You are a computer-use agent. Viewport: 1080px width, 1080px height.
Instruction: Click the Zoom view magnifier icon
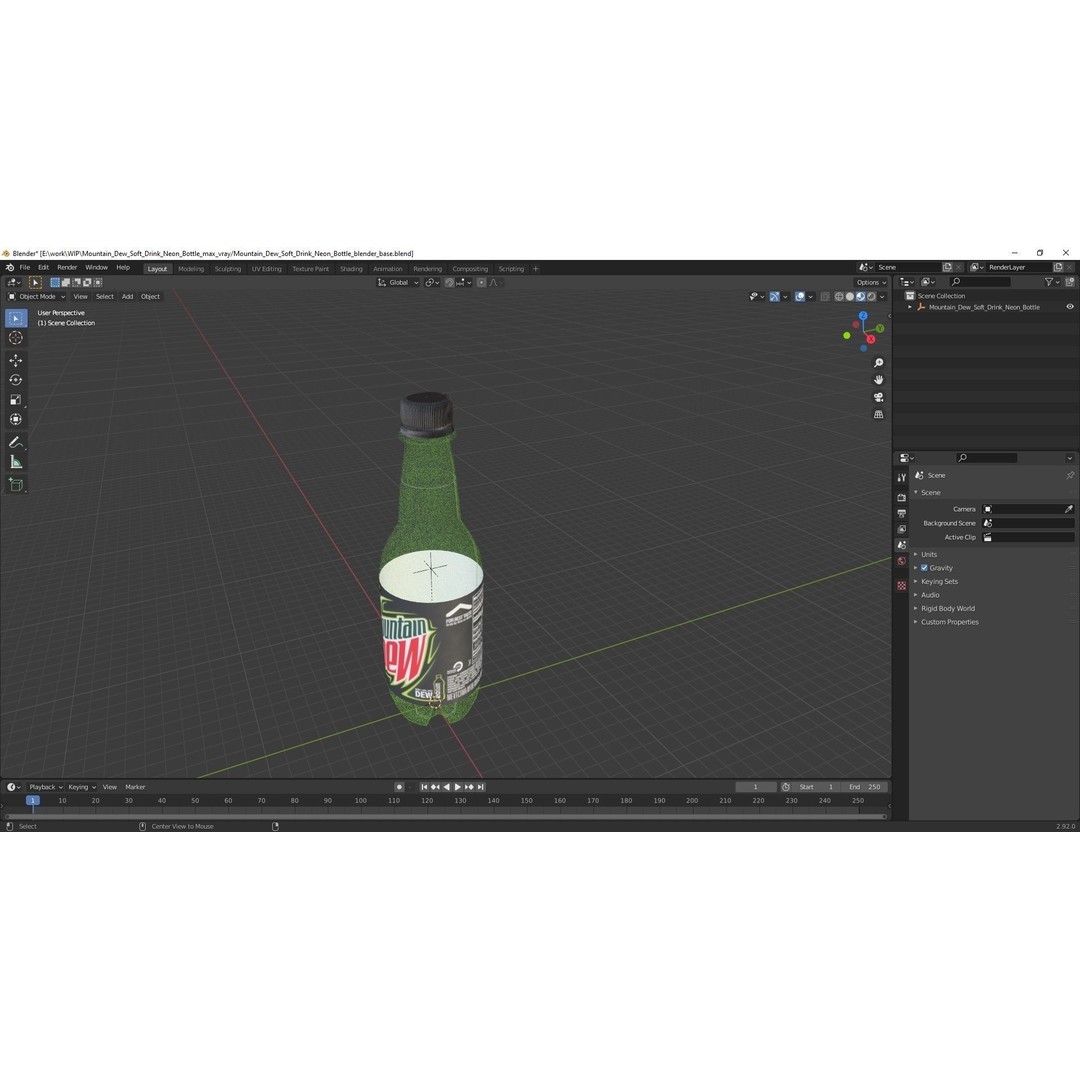click(x=878, y=363)
